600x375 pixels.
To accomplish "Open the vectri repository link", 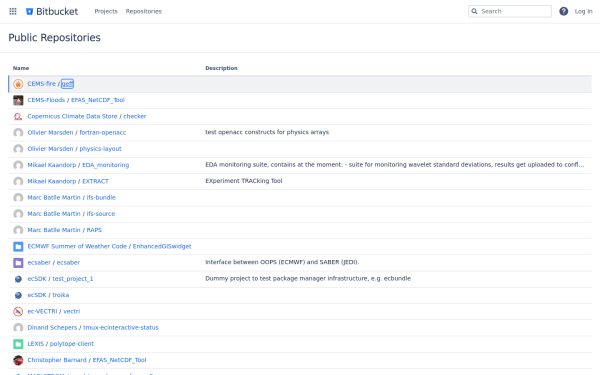I will [72, 311].
